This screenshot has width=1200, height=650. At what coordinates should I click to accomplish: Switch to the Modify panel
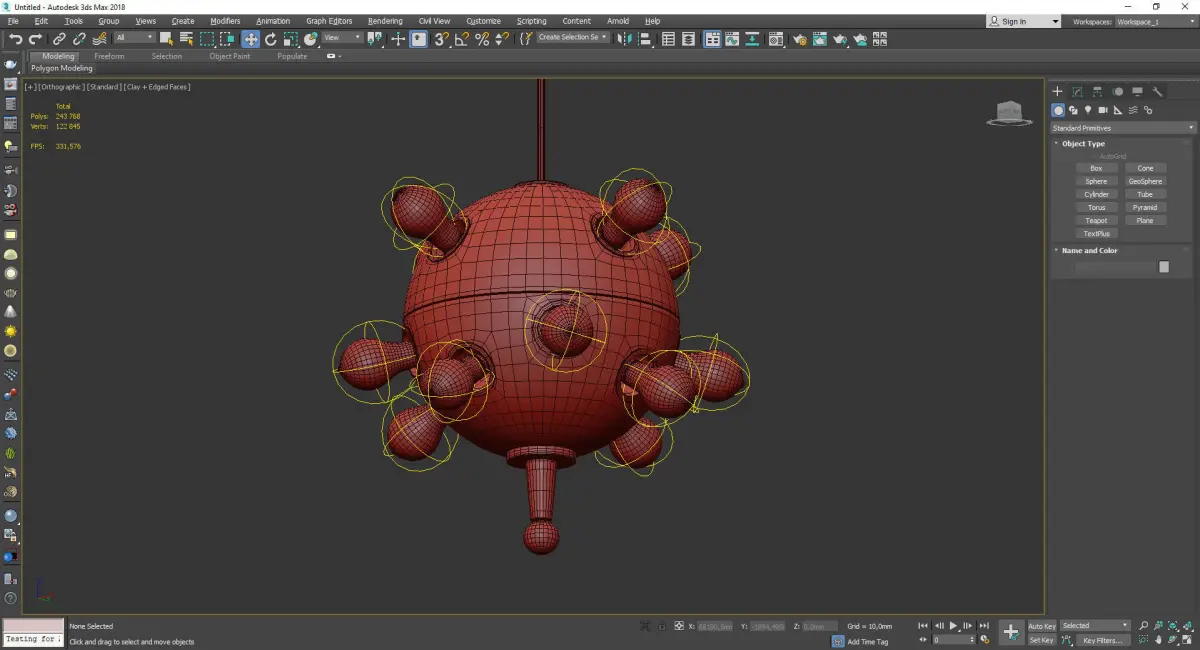click(1077, 91)
